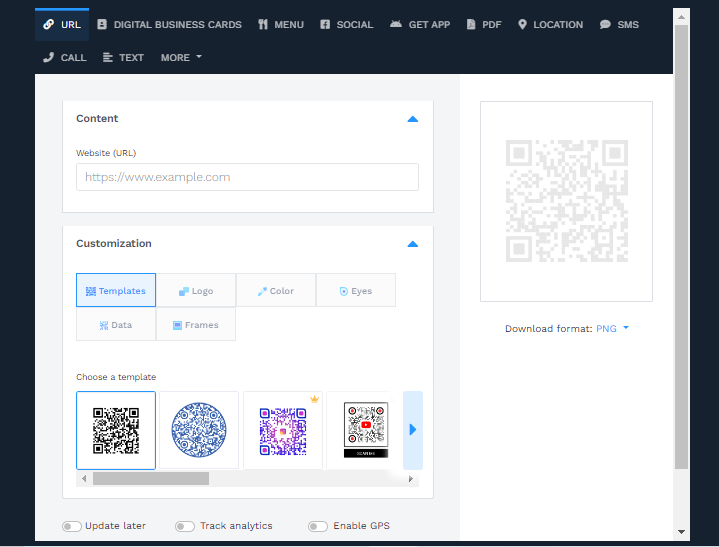
Task: Click the Location pin icon
Action: coord(522,24)
